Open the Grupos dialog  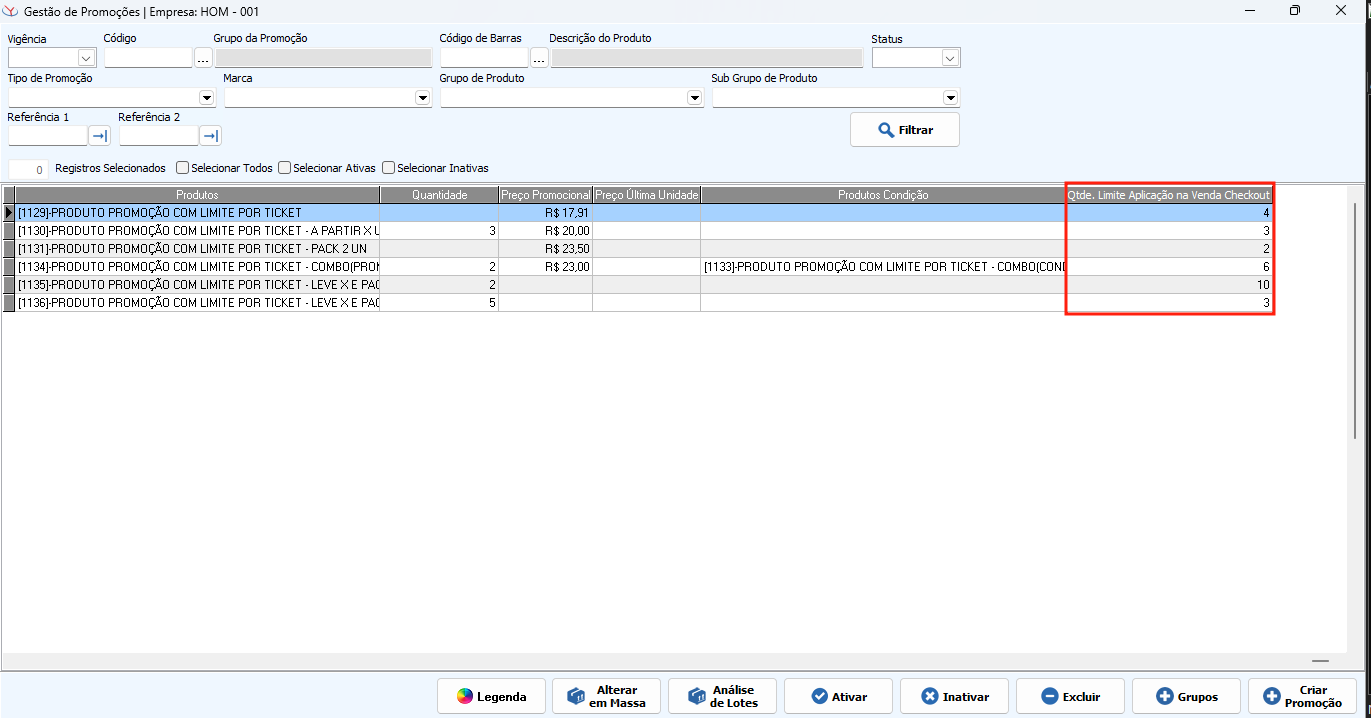[1186, 696]
